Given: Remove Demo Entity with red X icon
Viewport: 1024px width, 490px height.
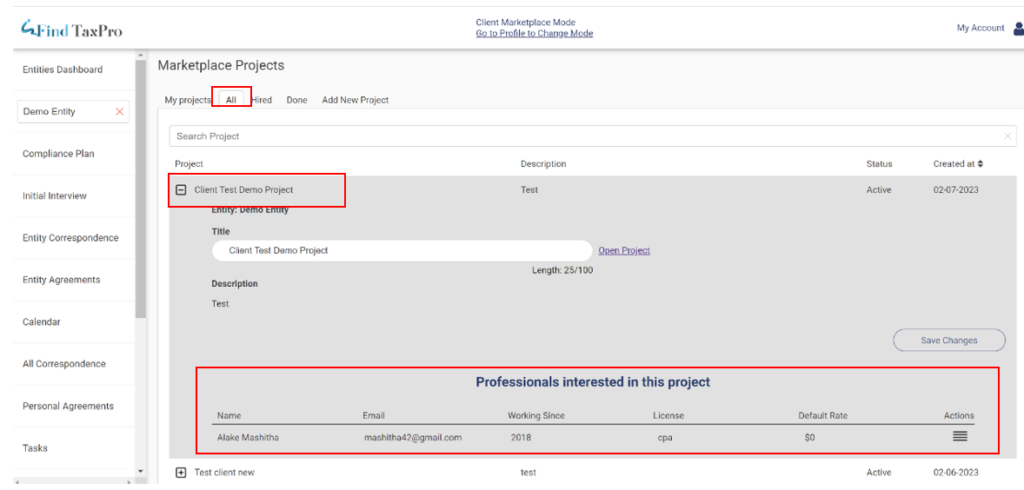Looking at the screenshot, I should click(x=120, y=112).
